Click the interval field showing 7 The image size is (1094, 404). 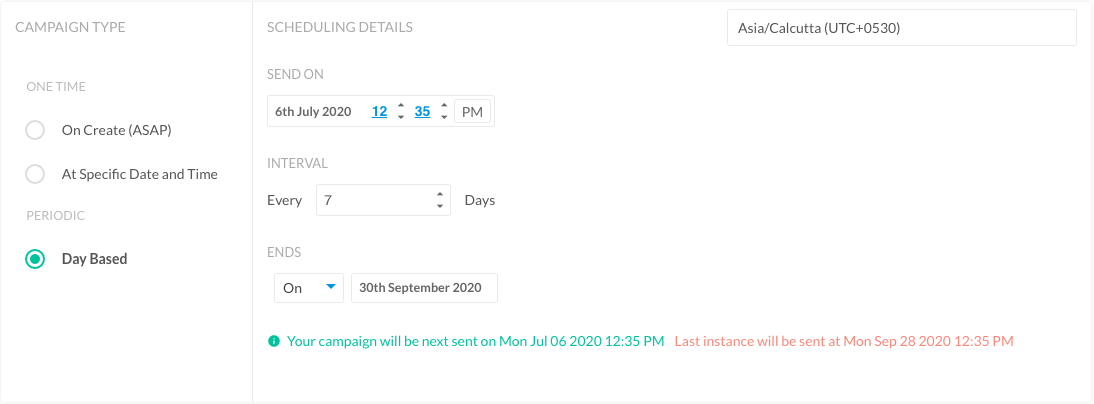click(383, 200)
